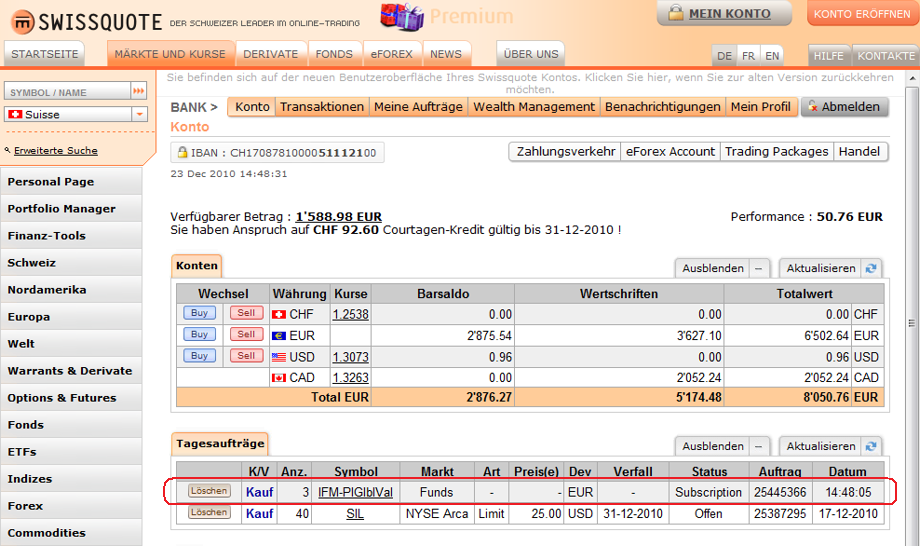This screenshot has width=920, height=546.
Task: Click the CHF rate 1.2538 link
Action: pos(351,314)
